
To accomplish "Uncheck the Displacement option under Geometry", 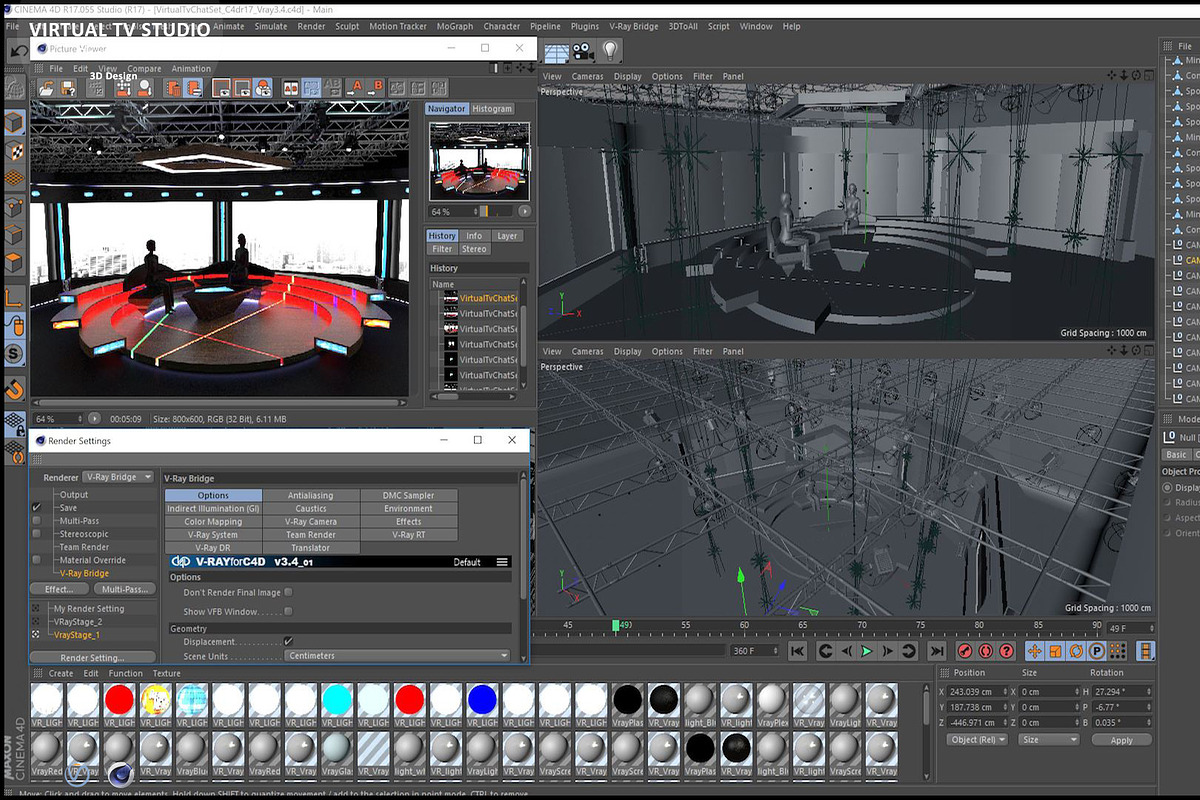I will pyautogui.click(x=287, y=642).
